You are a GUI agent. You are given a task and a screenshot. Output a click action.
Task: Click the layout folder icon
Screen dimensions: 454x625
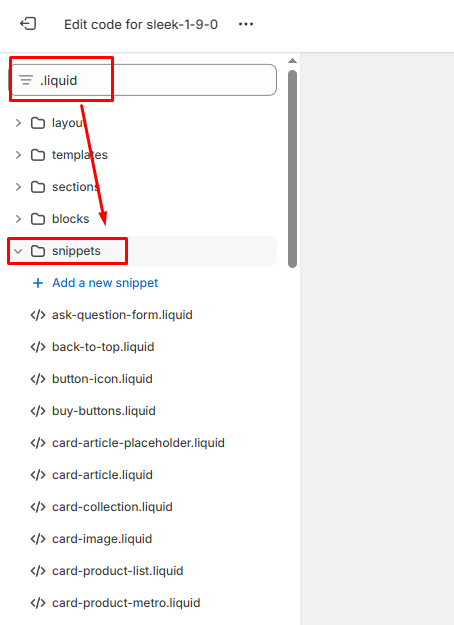pyautogui.click(x=38, y=123)
